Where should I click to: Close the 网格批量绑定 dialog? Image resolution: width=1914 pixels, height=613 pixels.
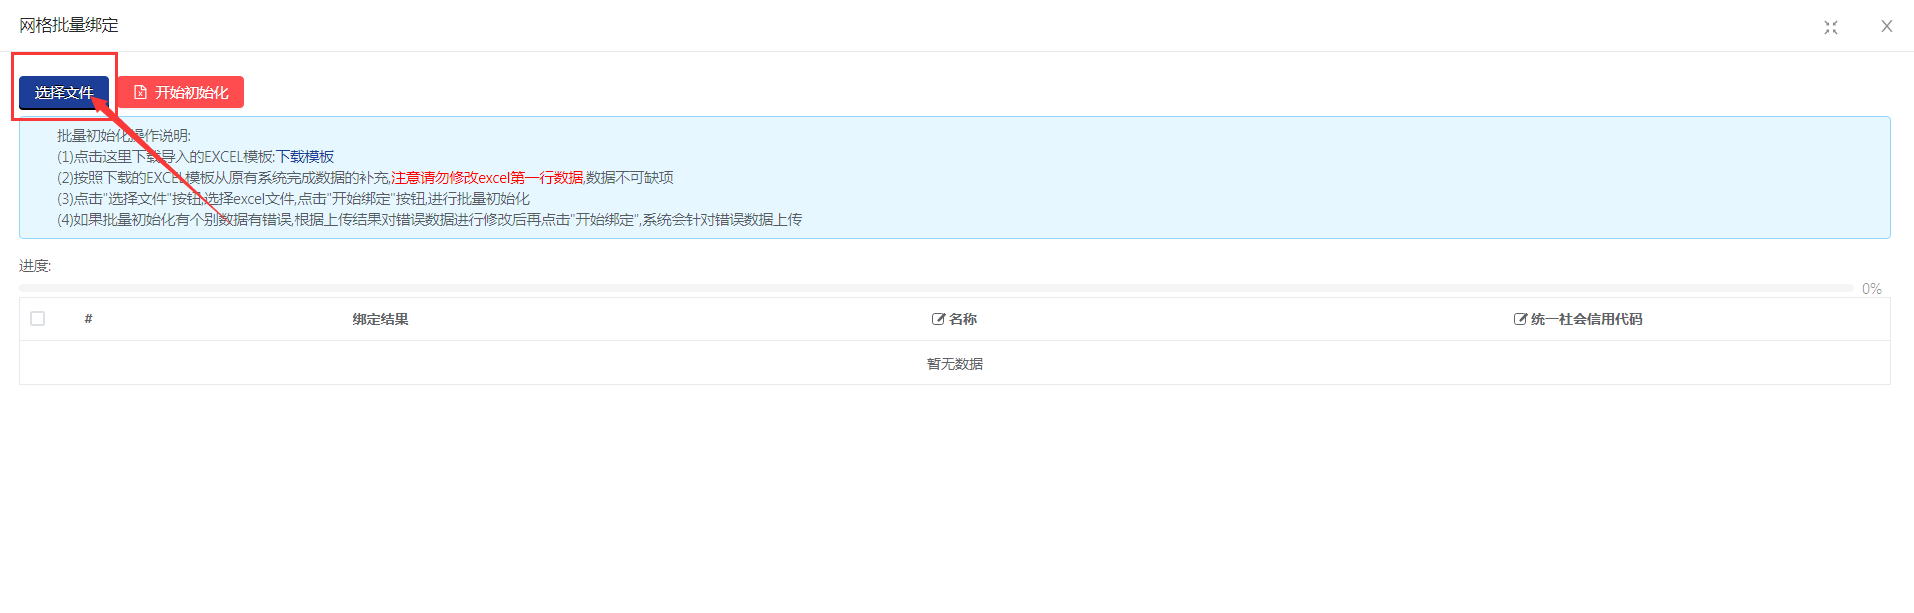click(1886, 27)
